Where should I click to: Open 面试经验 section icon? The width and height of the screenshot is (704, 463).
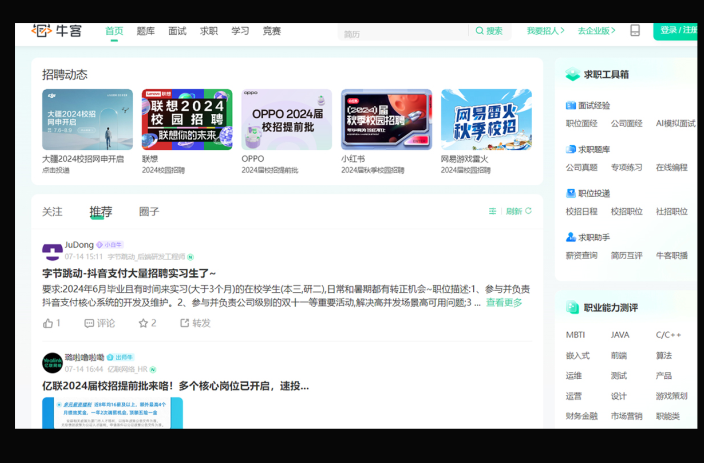pos(571,106)
